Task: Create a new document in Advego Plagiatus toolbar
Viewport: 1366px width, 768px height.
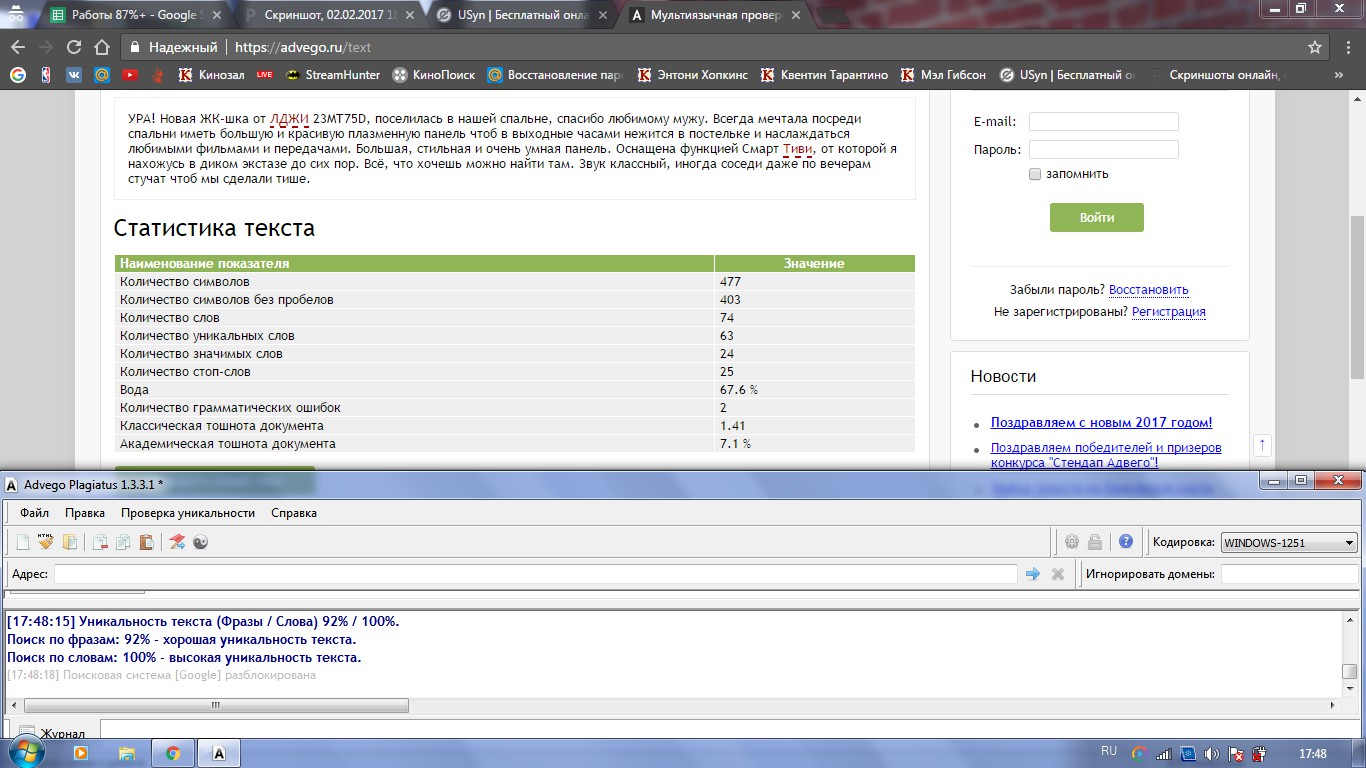Action: 23,542
